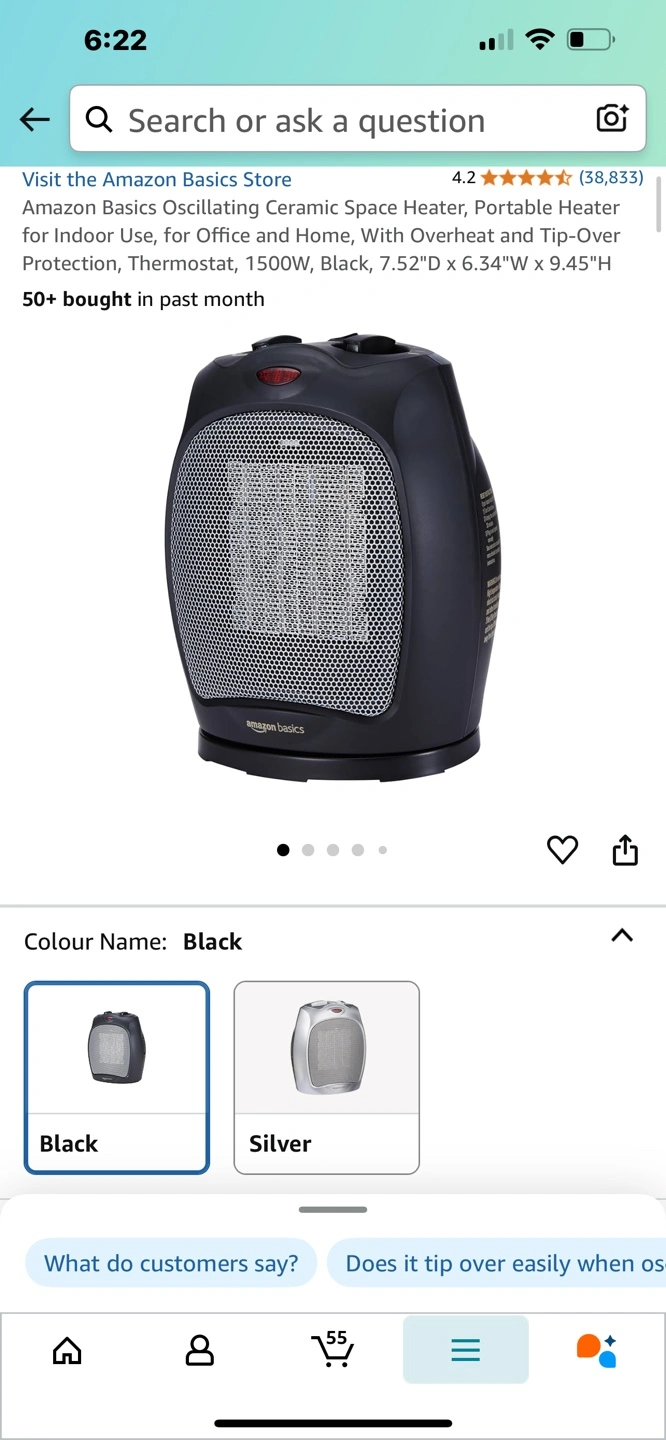Share this product using share icon
The width and height of the screenshot is (666, 1440).
[625, 849]
